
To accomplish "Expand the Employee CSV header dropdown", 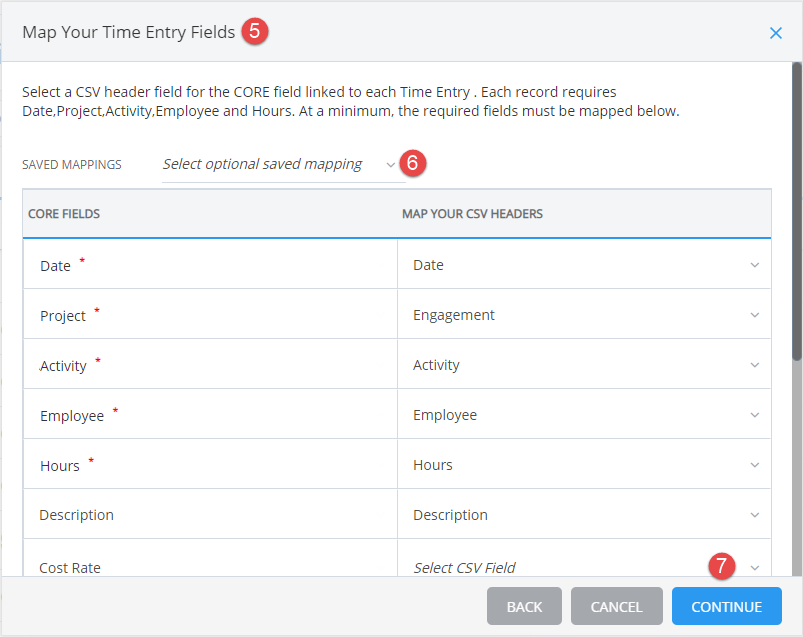I will pos(584,415).
